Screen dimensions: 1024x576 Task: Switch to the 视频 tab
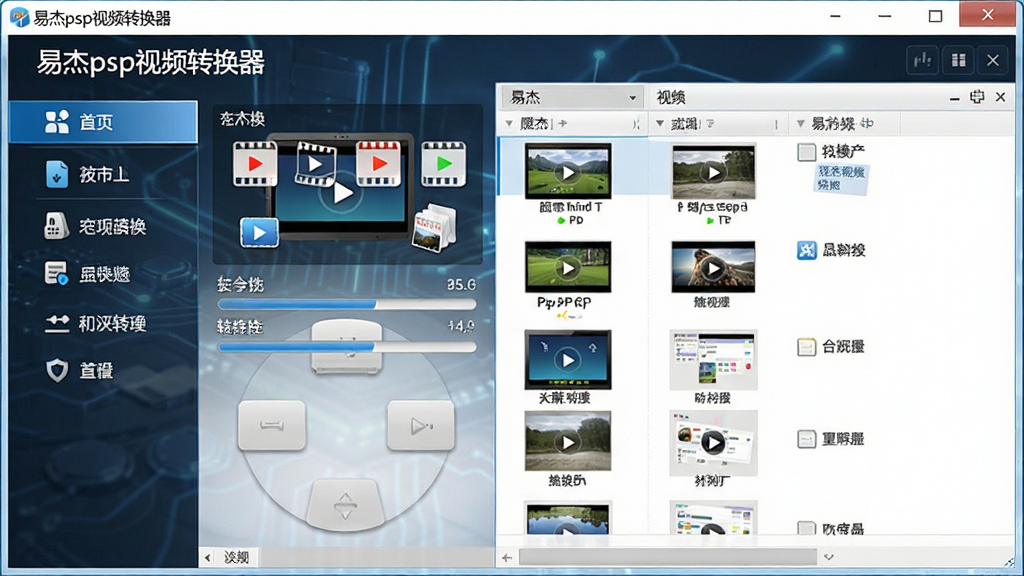coord(671,98)
